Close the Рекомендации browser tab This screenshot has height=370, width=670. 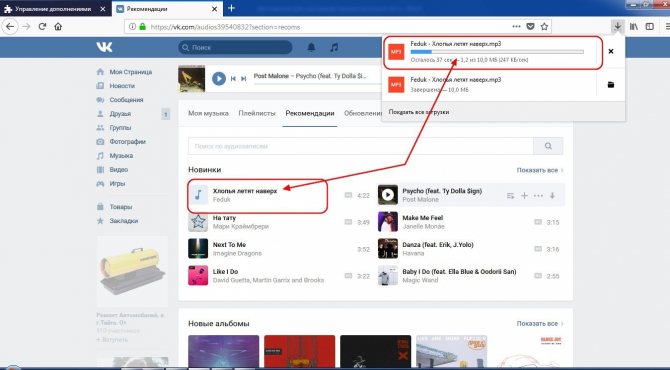[215, 9]
